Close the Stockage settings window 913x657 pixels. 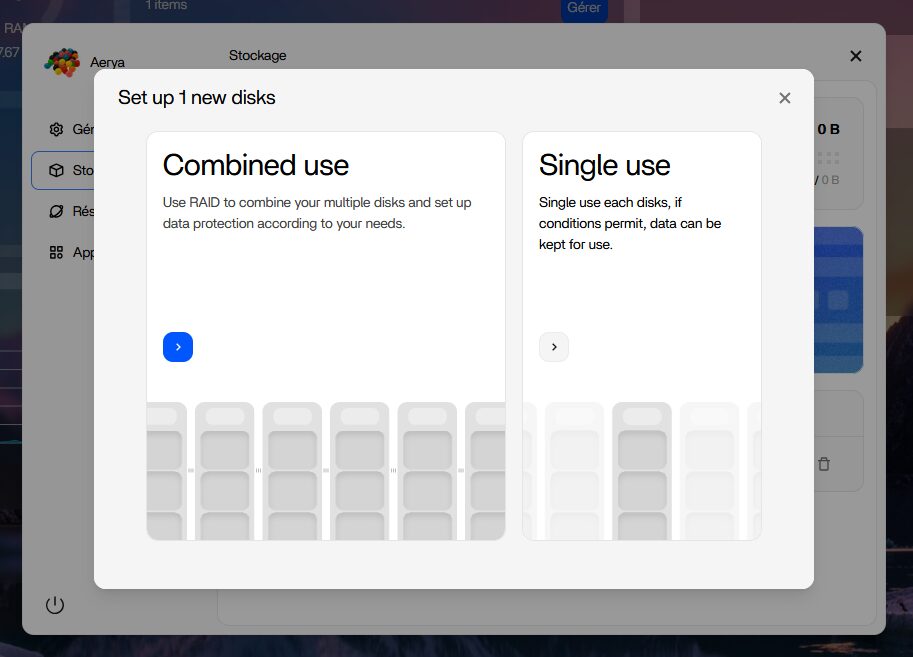click(x=855, y=56)
